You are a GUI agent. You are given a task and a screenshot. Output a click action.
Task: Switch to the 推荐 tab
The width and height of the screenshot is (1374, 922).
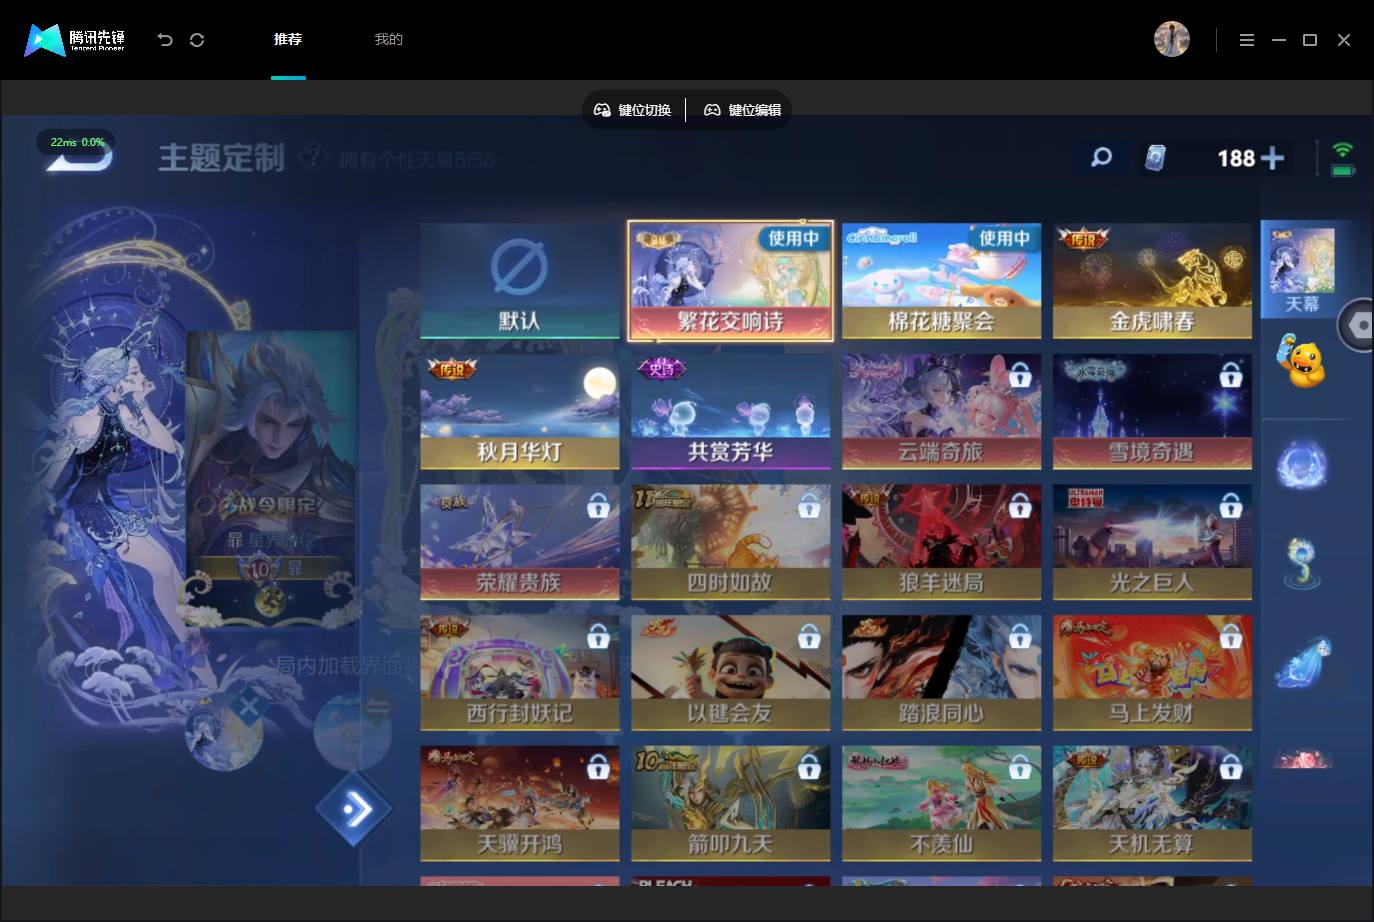click(288, 40)
